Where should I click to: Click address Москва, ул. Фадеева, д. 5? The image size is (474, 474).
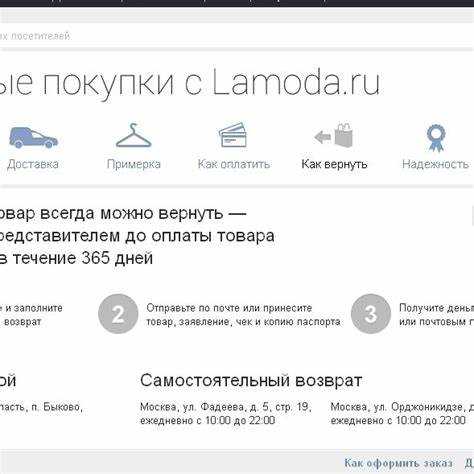pos(226,407)
